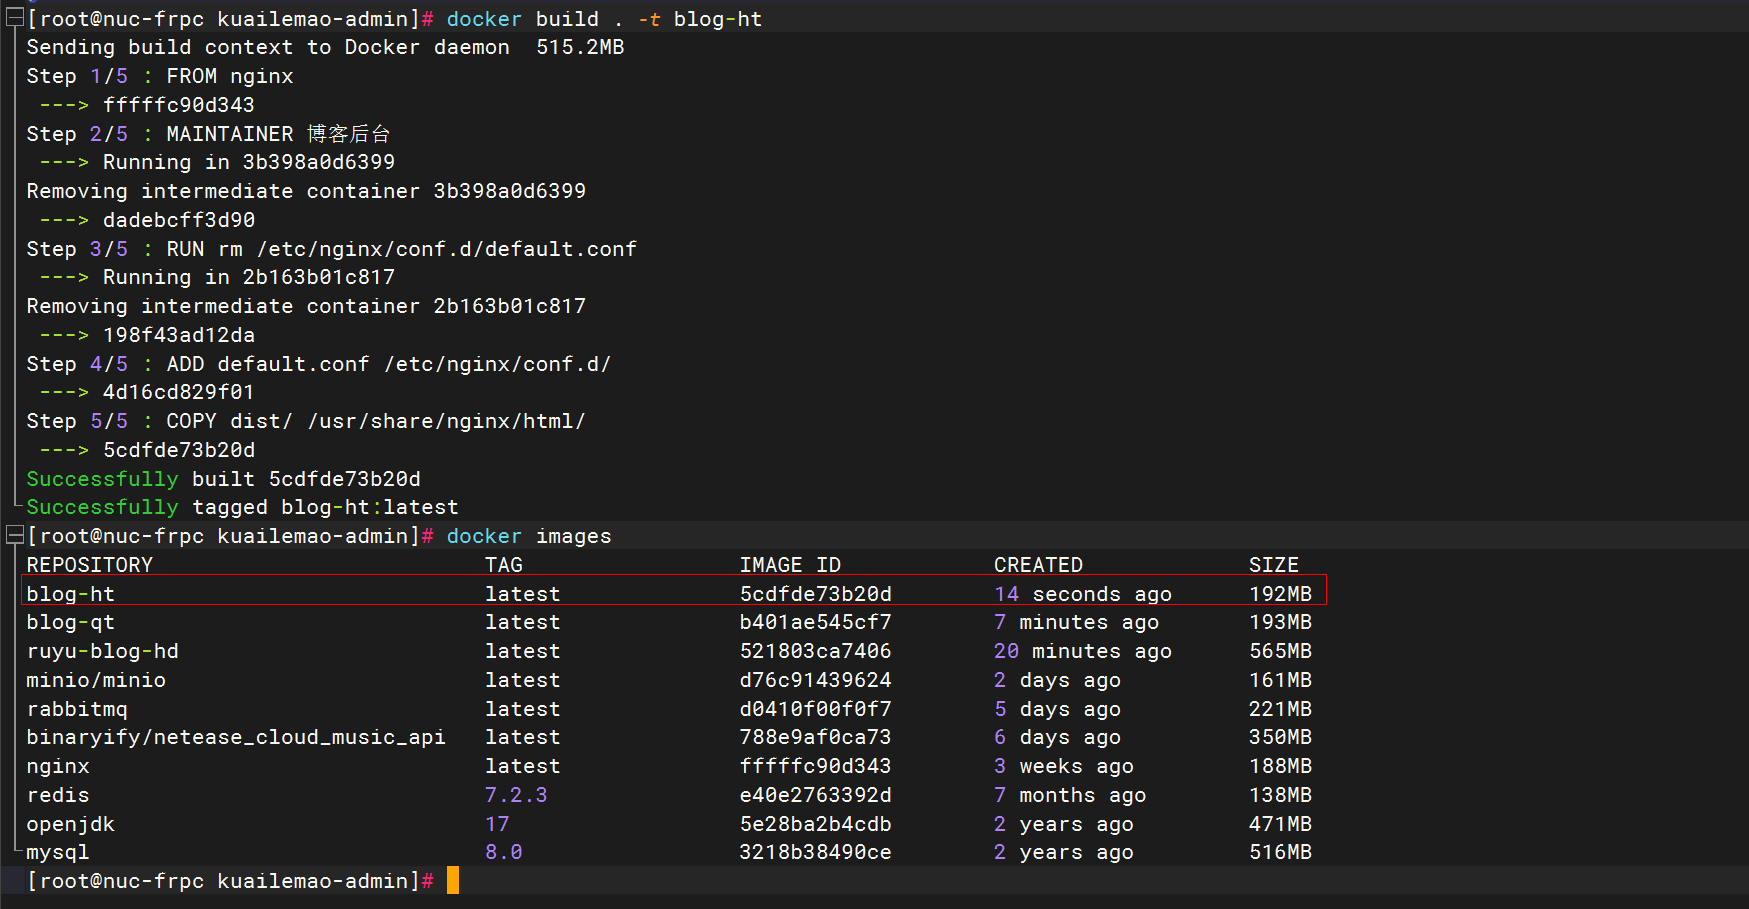
Task: Click '5 days ago' created value
Action: click(1057, 709)
